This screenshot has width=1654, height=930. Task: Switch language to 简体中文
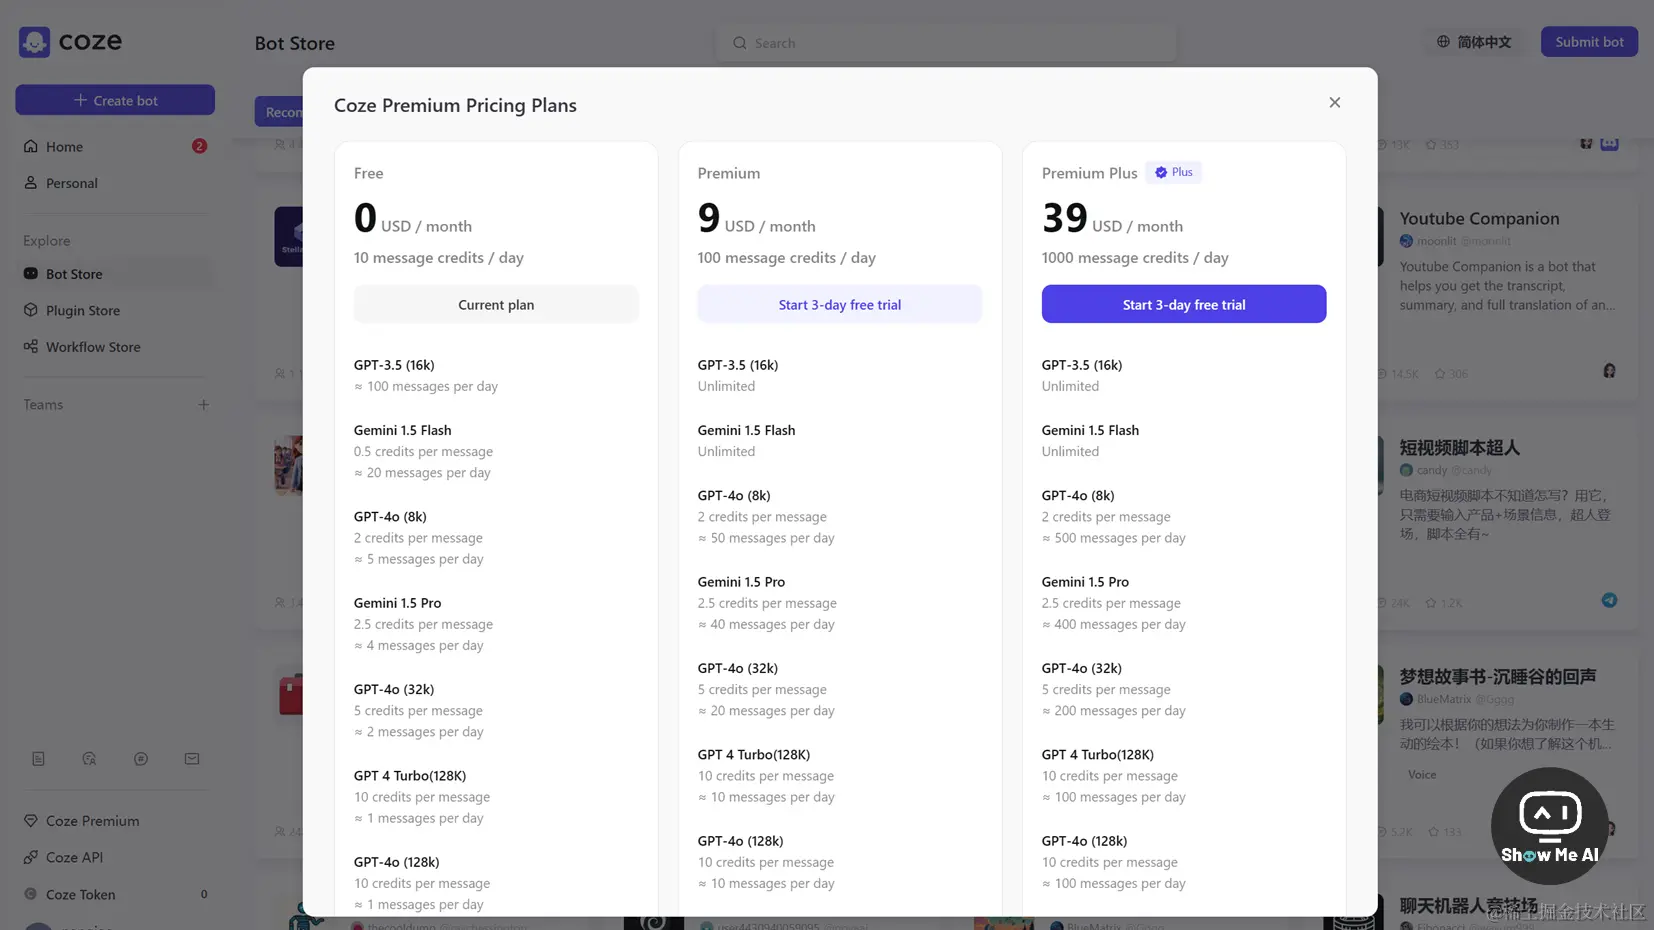pyautogui.click(x=1474, y=42)
